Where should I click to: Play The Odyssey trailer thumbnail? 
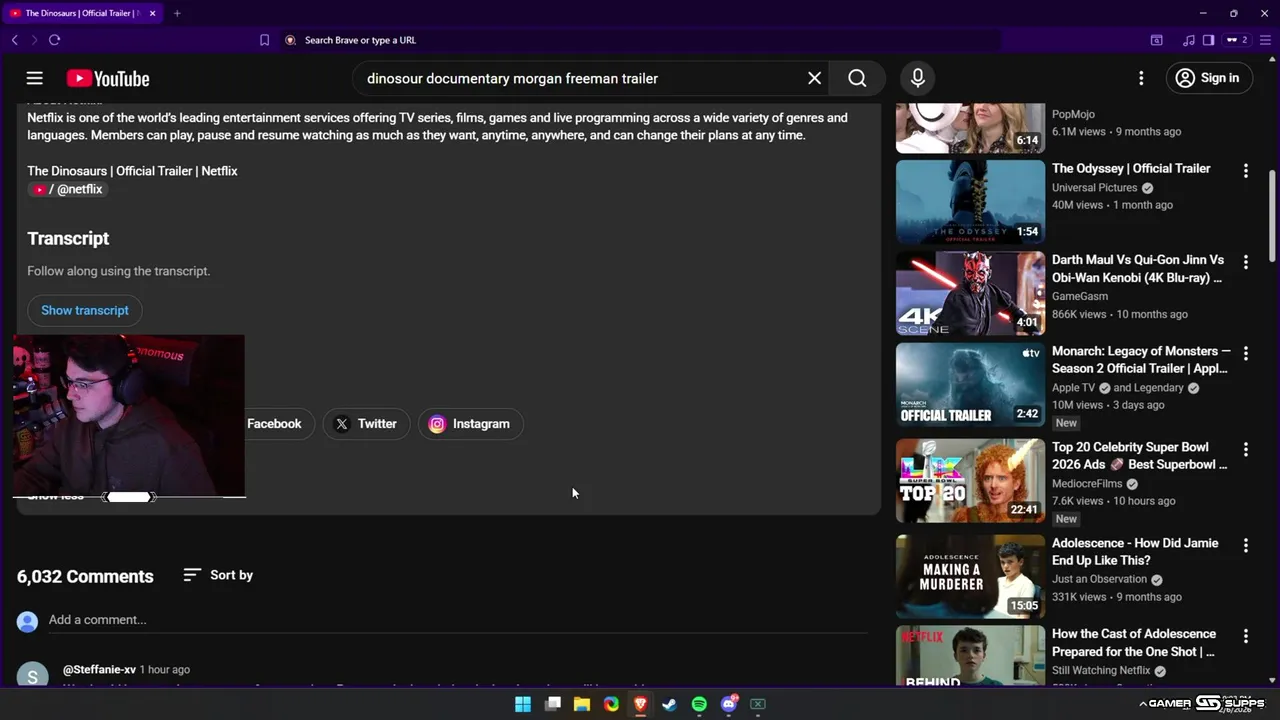tap(970, 203)
